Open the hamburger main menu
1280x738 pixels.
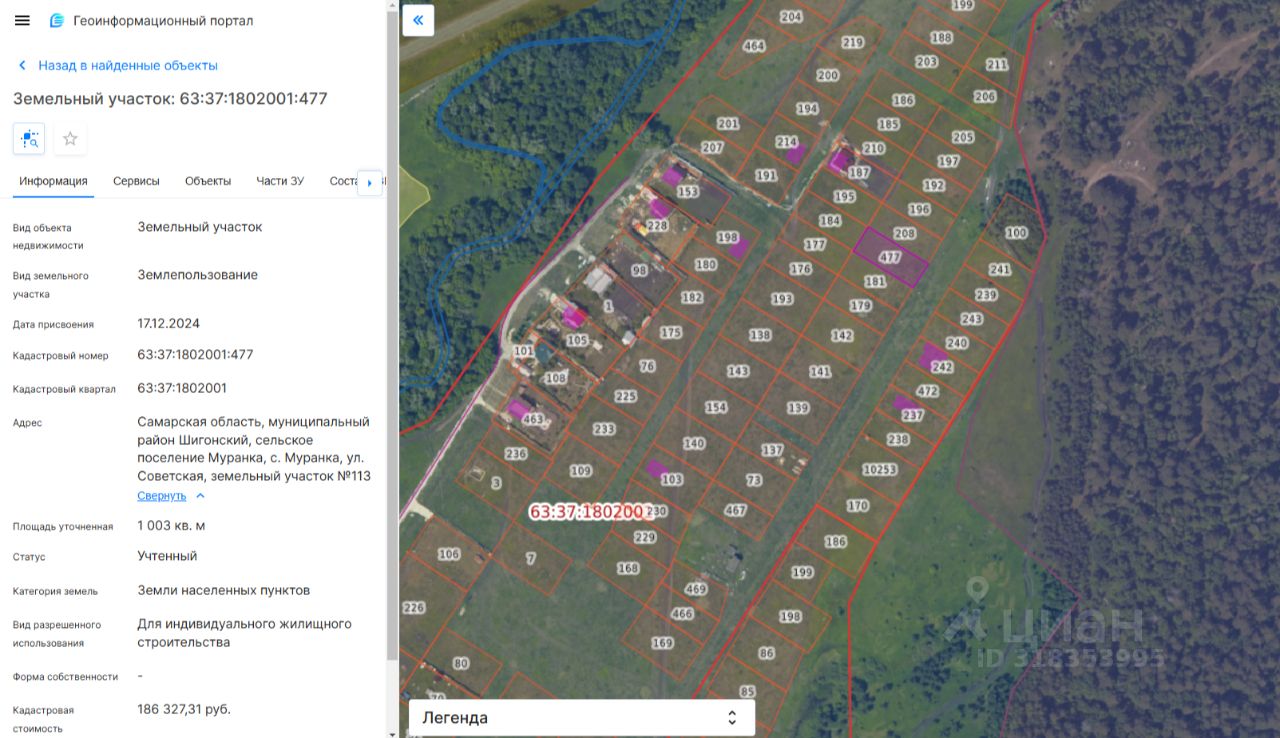(22, 20)
